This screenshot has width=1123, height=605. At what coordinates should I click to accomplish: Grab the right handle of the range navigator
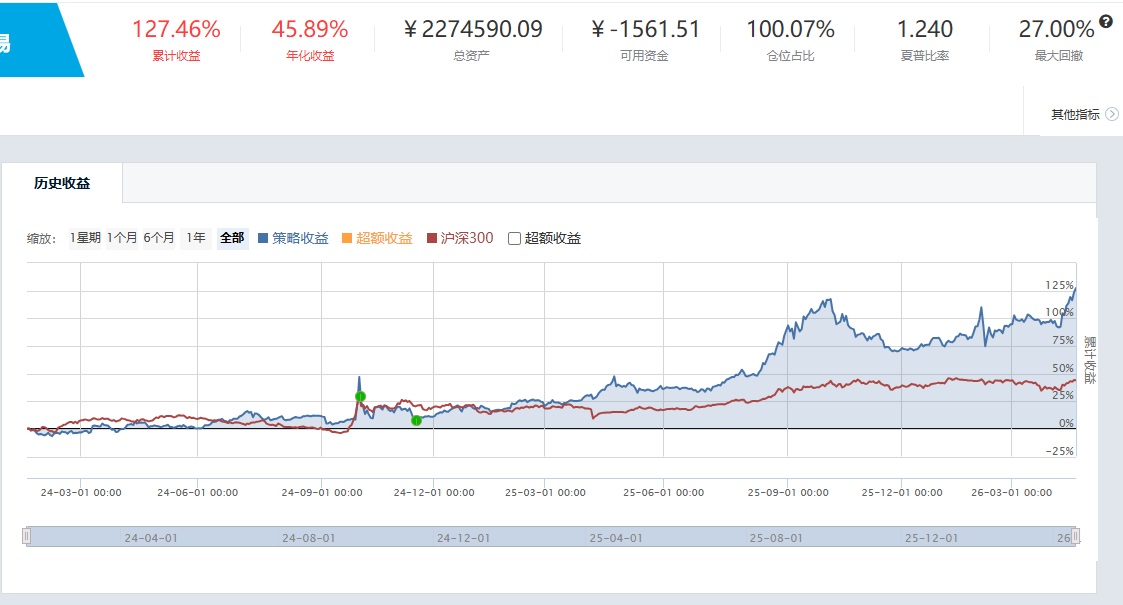pyautogui.click(x=1075, y=536)
